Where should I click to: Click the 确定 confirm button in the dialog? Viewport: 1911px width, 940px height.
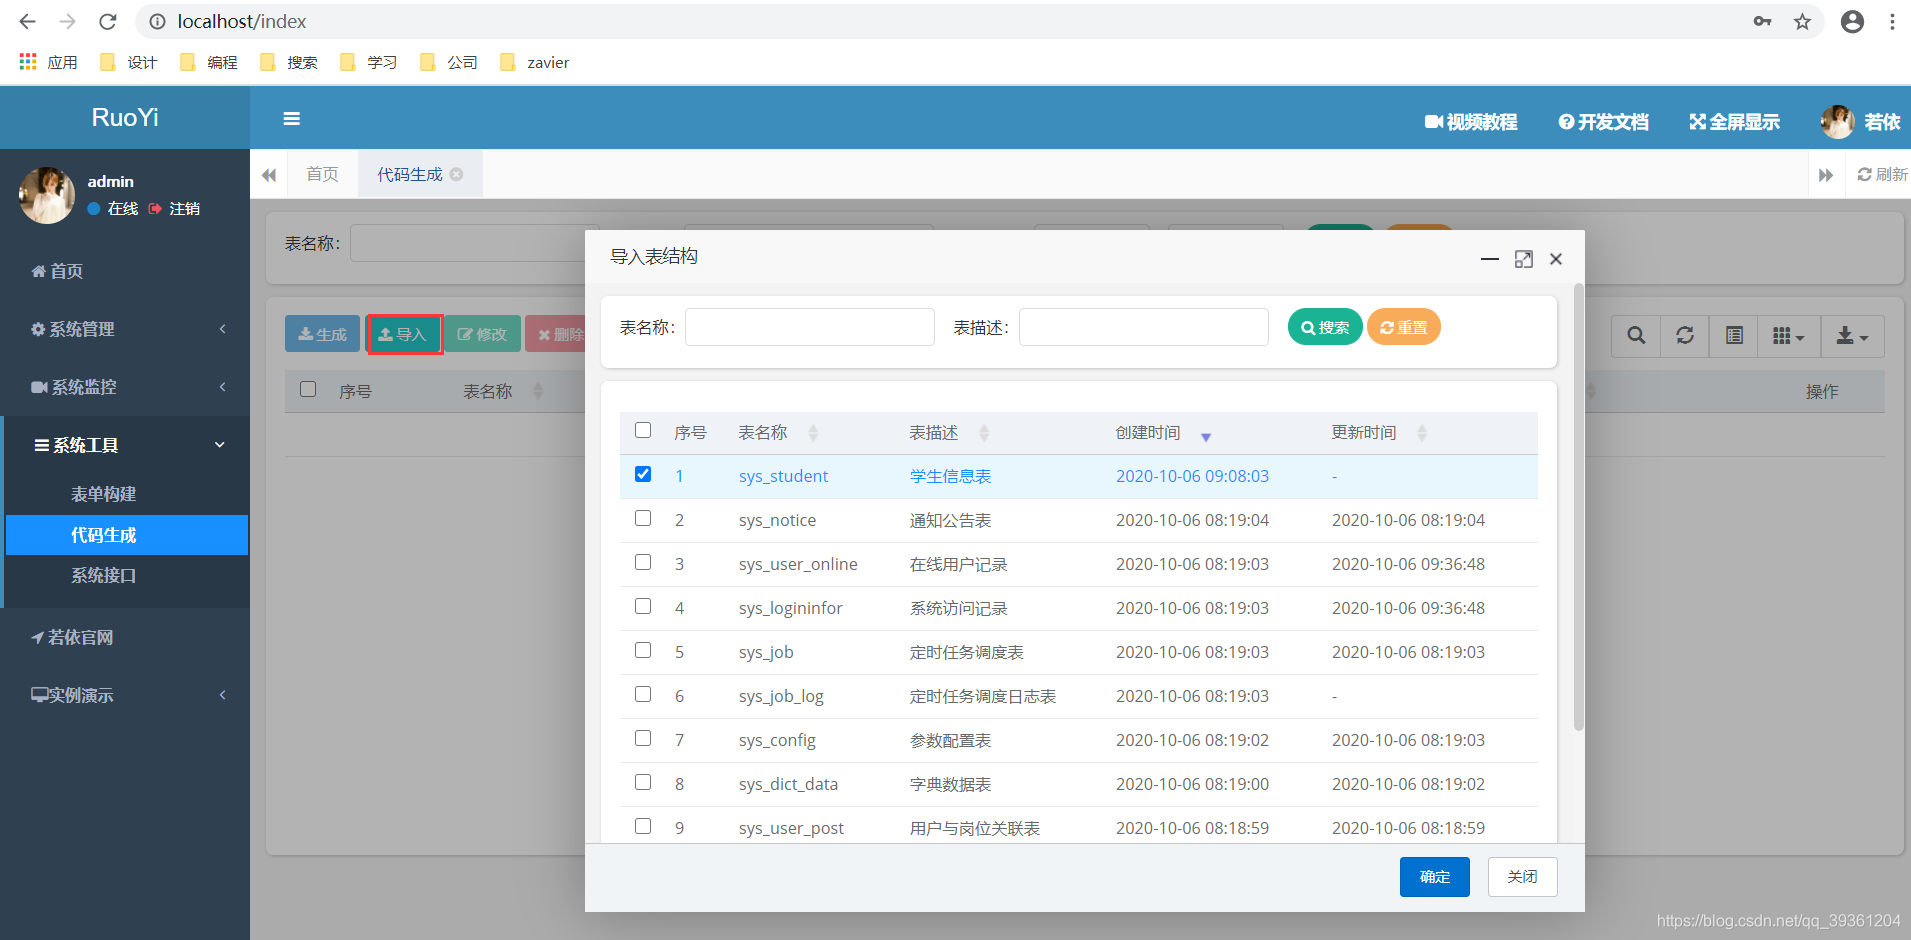(1435, 877)
